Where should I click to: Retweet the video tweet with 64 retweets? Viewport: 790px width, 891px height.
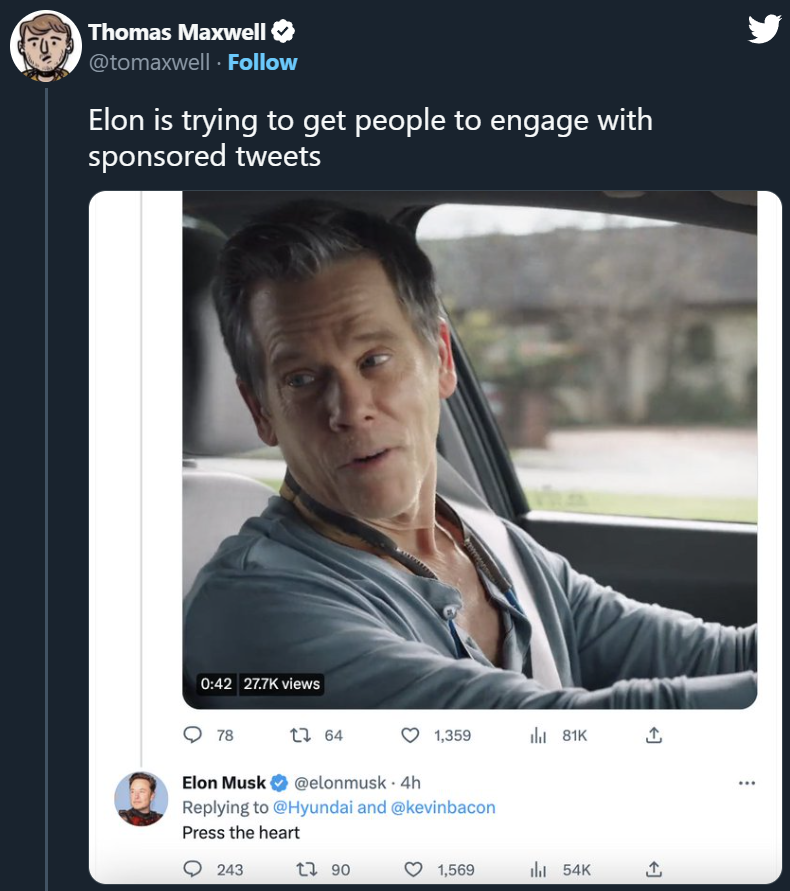[298, 735]
